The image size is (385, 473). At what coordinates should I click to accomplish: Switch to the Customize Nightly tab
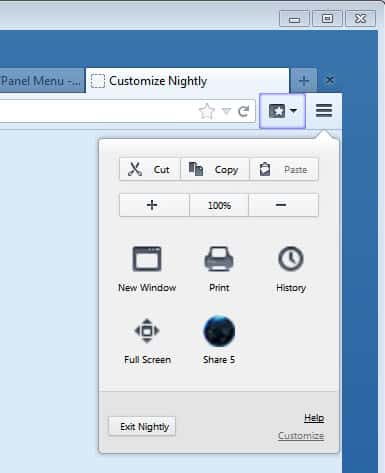[x=187, y=81]
